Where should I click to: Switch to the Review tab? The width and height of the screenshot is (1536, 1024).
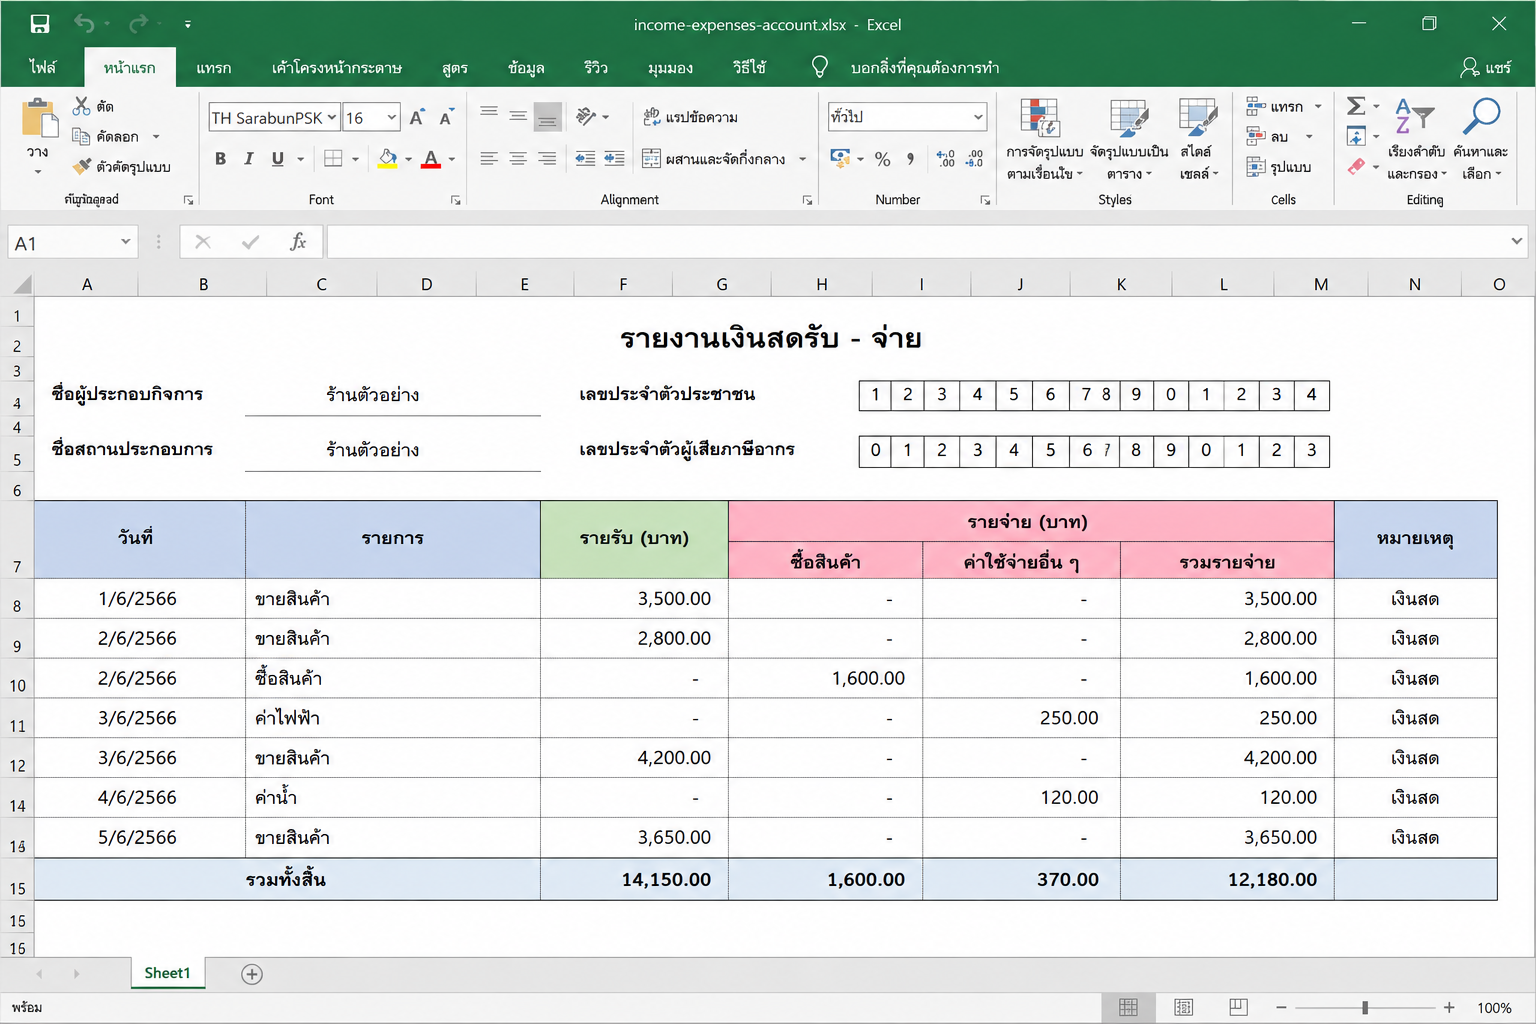[x=596, y=67]
